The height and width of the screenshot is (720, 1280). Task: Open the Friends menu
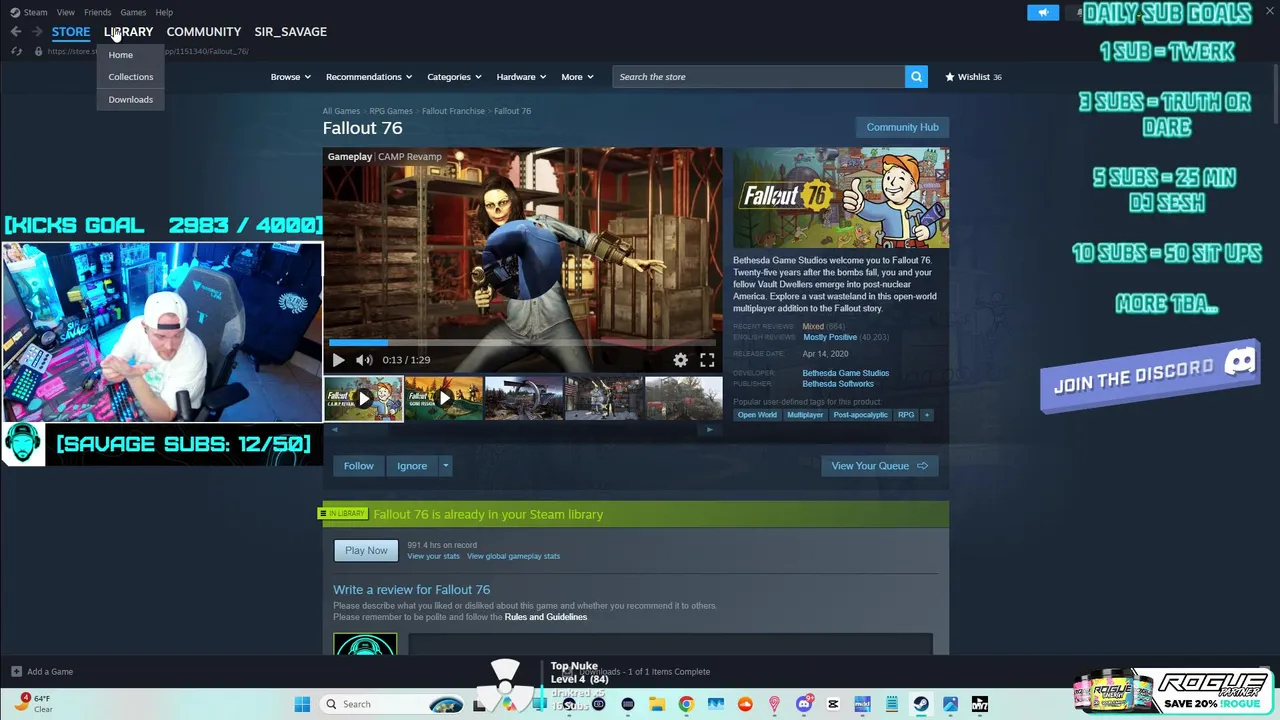[97, 12]
